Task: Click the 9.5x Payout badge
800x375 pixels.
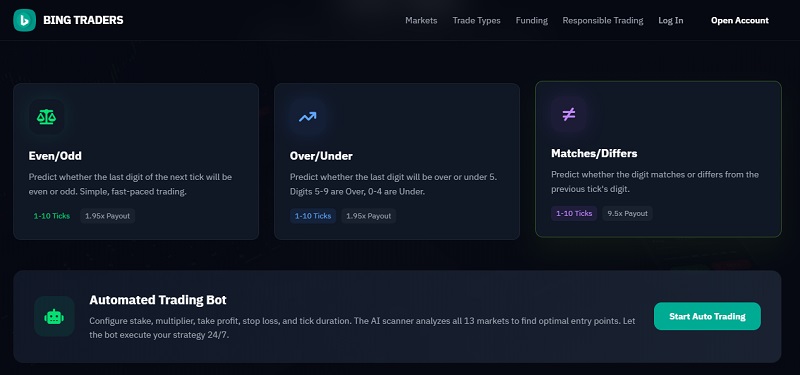Action: (x=628, y=213)
